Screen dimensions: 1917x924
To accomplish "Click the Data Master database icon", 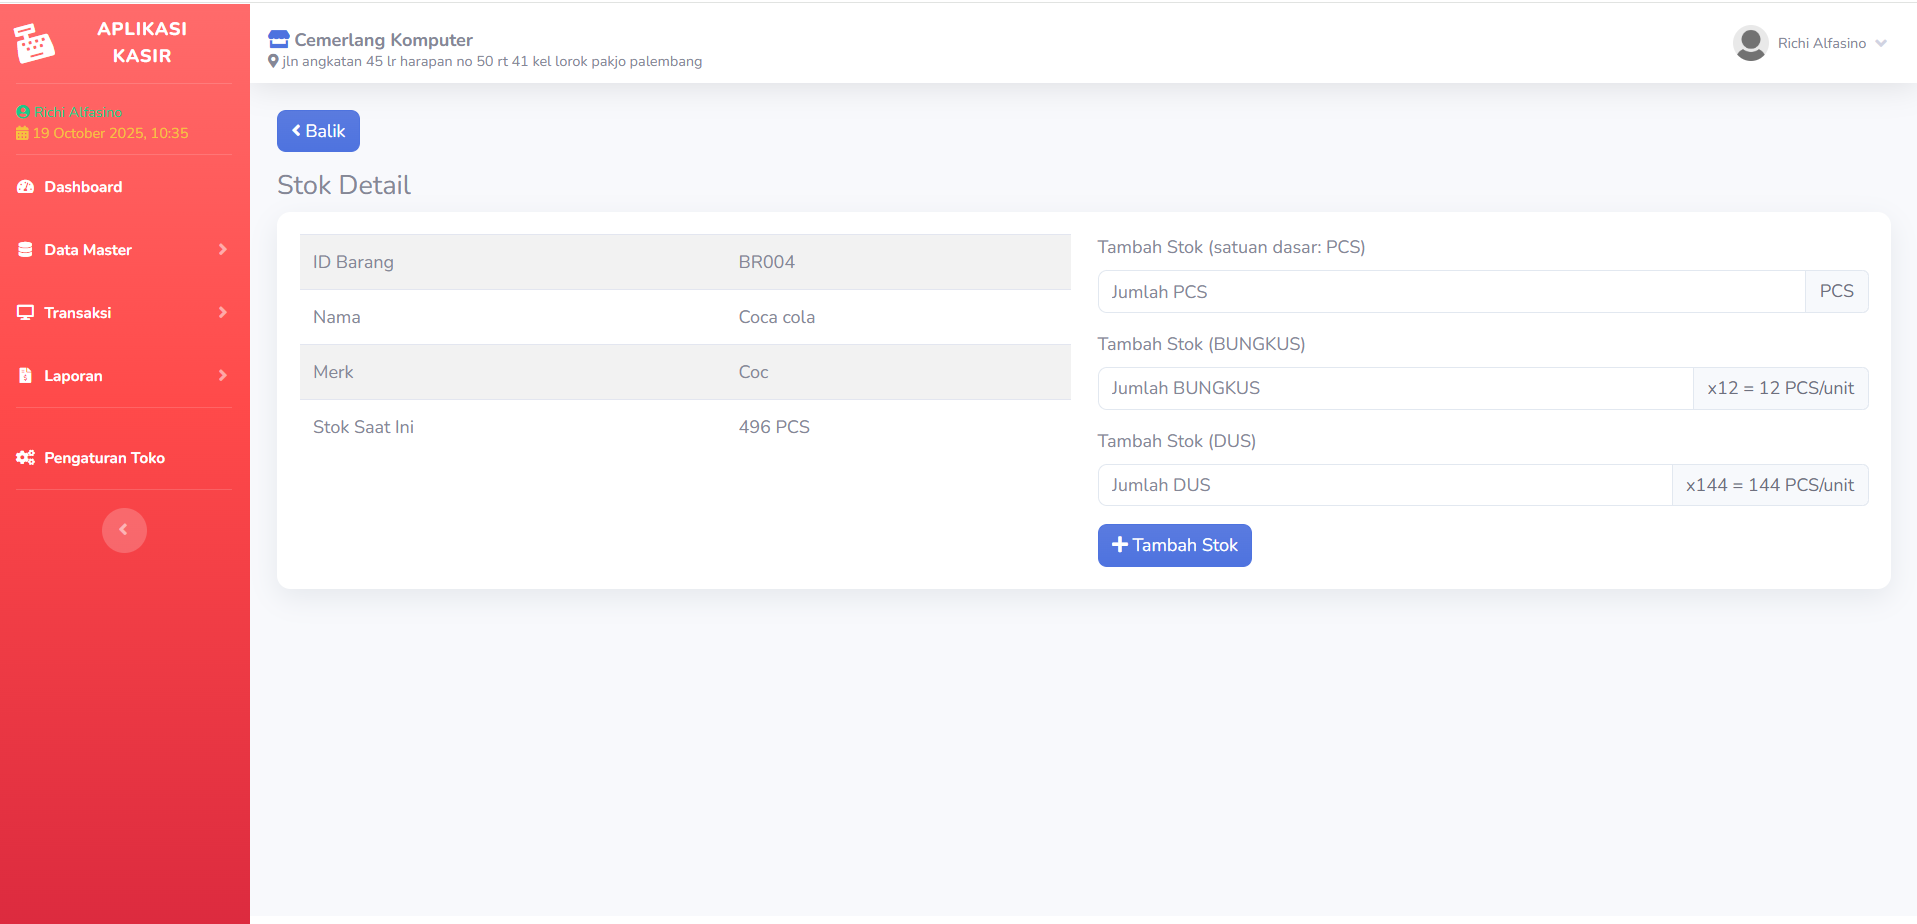I will (26, 250).
